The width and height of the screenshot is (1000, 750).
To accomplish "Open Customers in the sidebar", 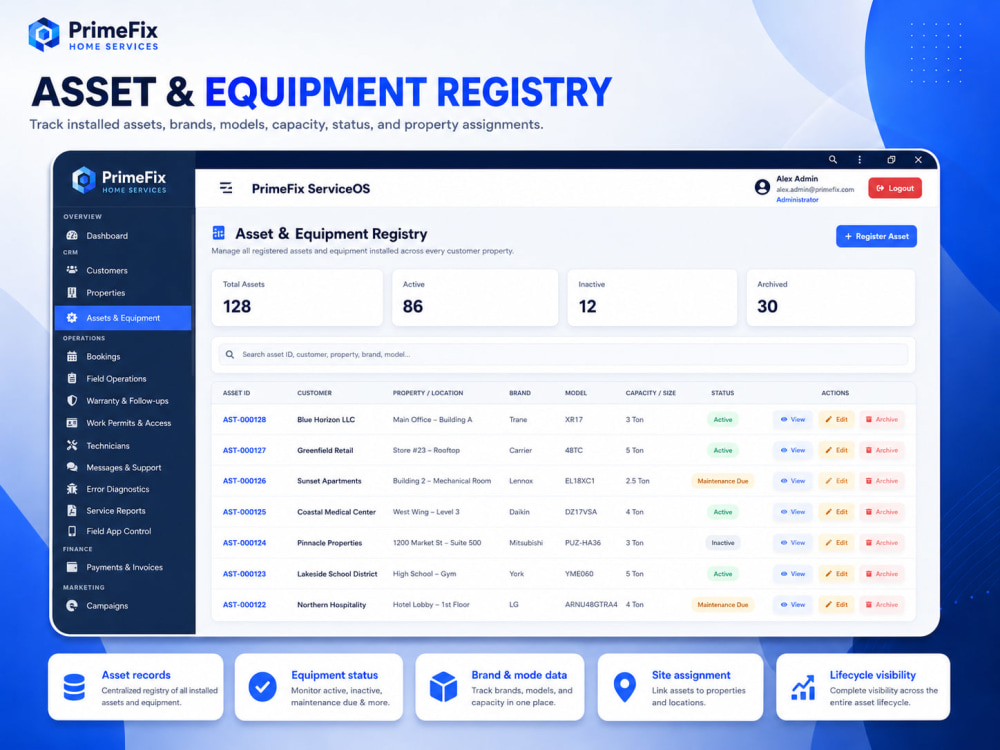I will click(x=107, y=270).
